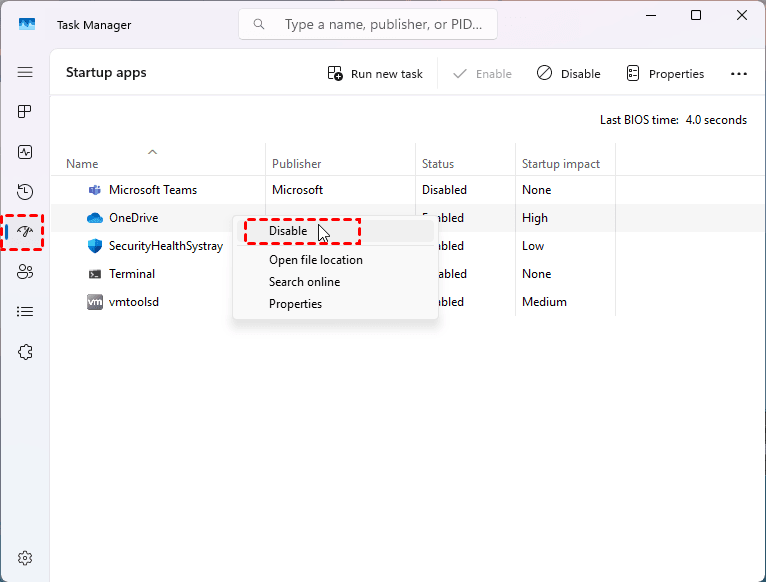Open Properties from the toolbar
766x582 pixels.
pyautogui.click(x=665, y=74)
